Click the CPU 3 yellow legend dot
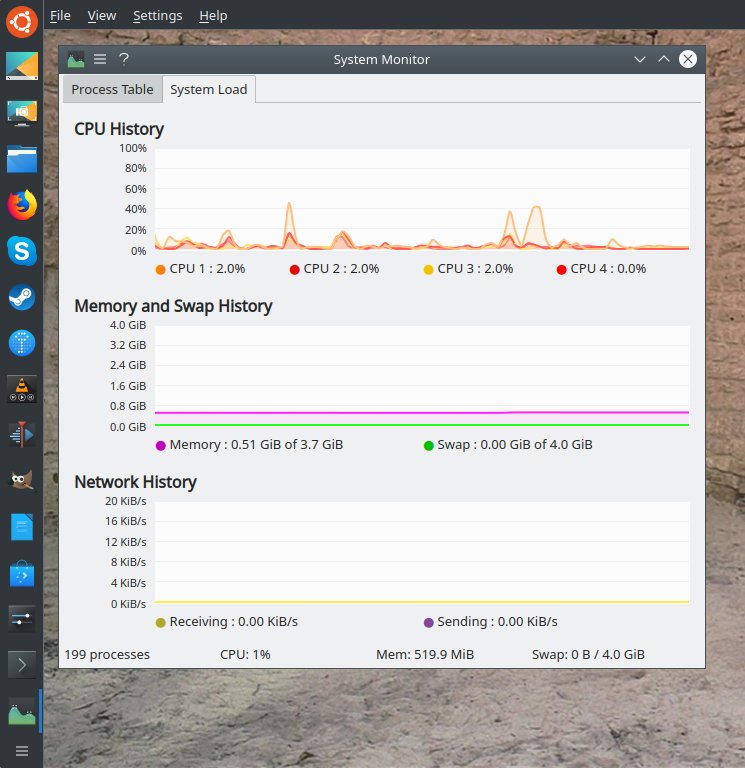745x768 pixels. tap(428, 269)
